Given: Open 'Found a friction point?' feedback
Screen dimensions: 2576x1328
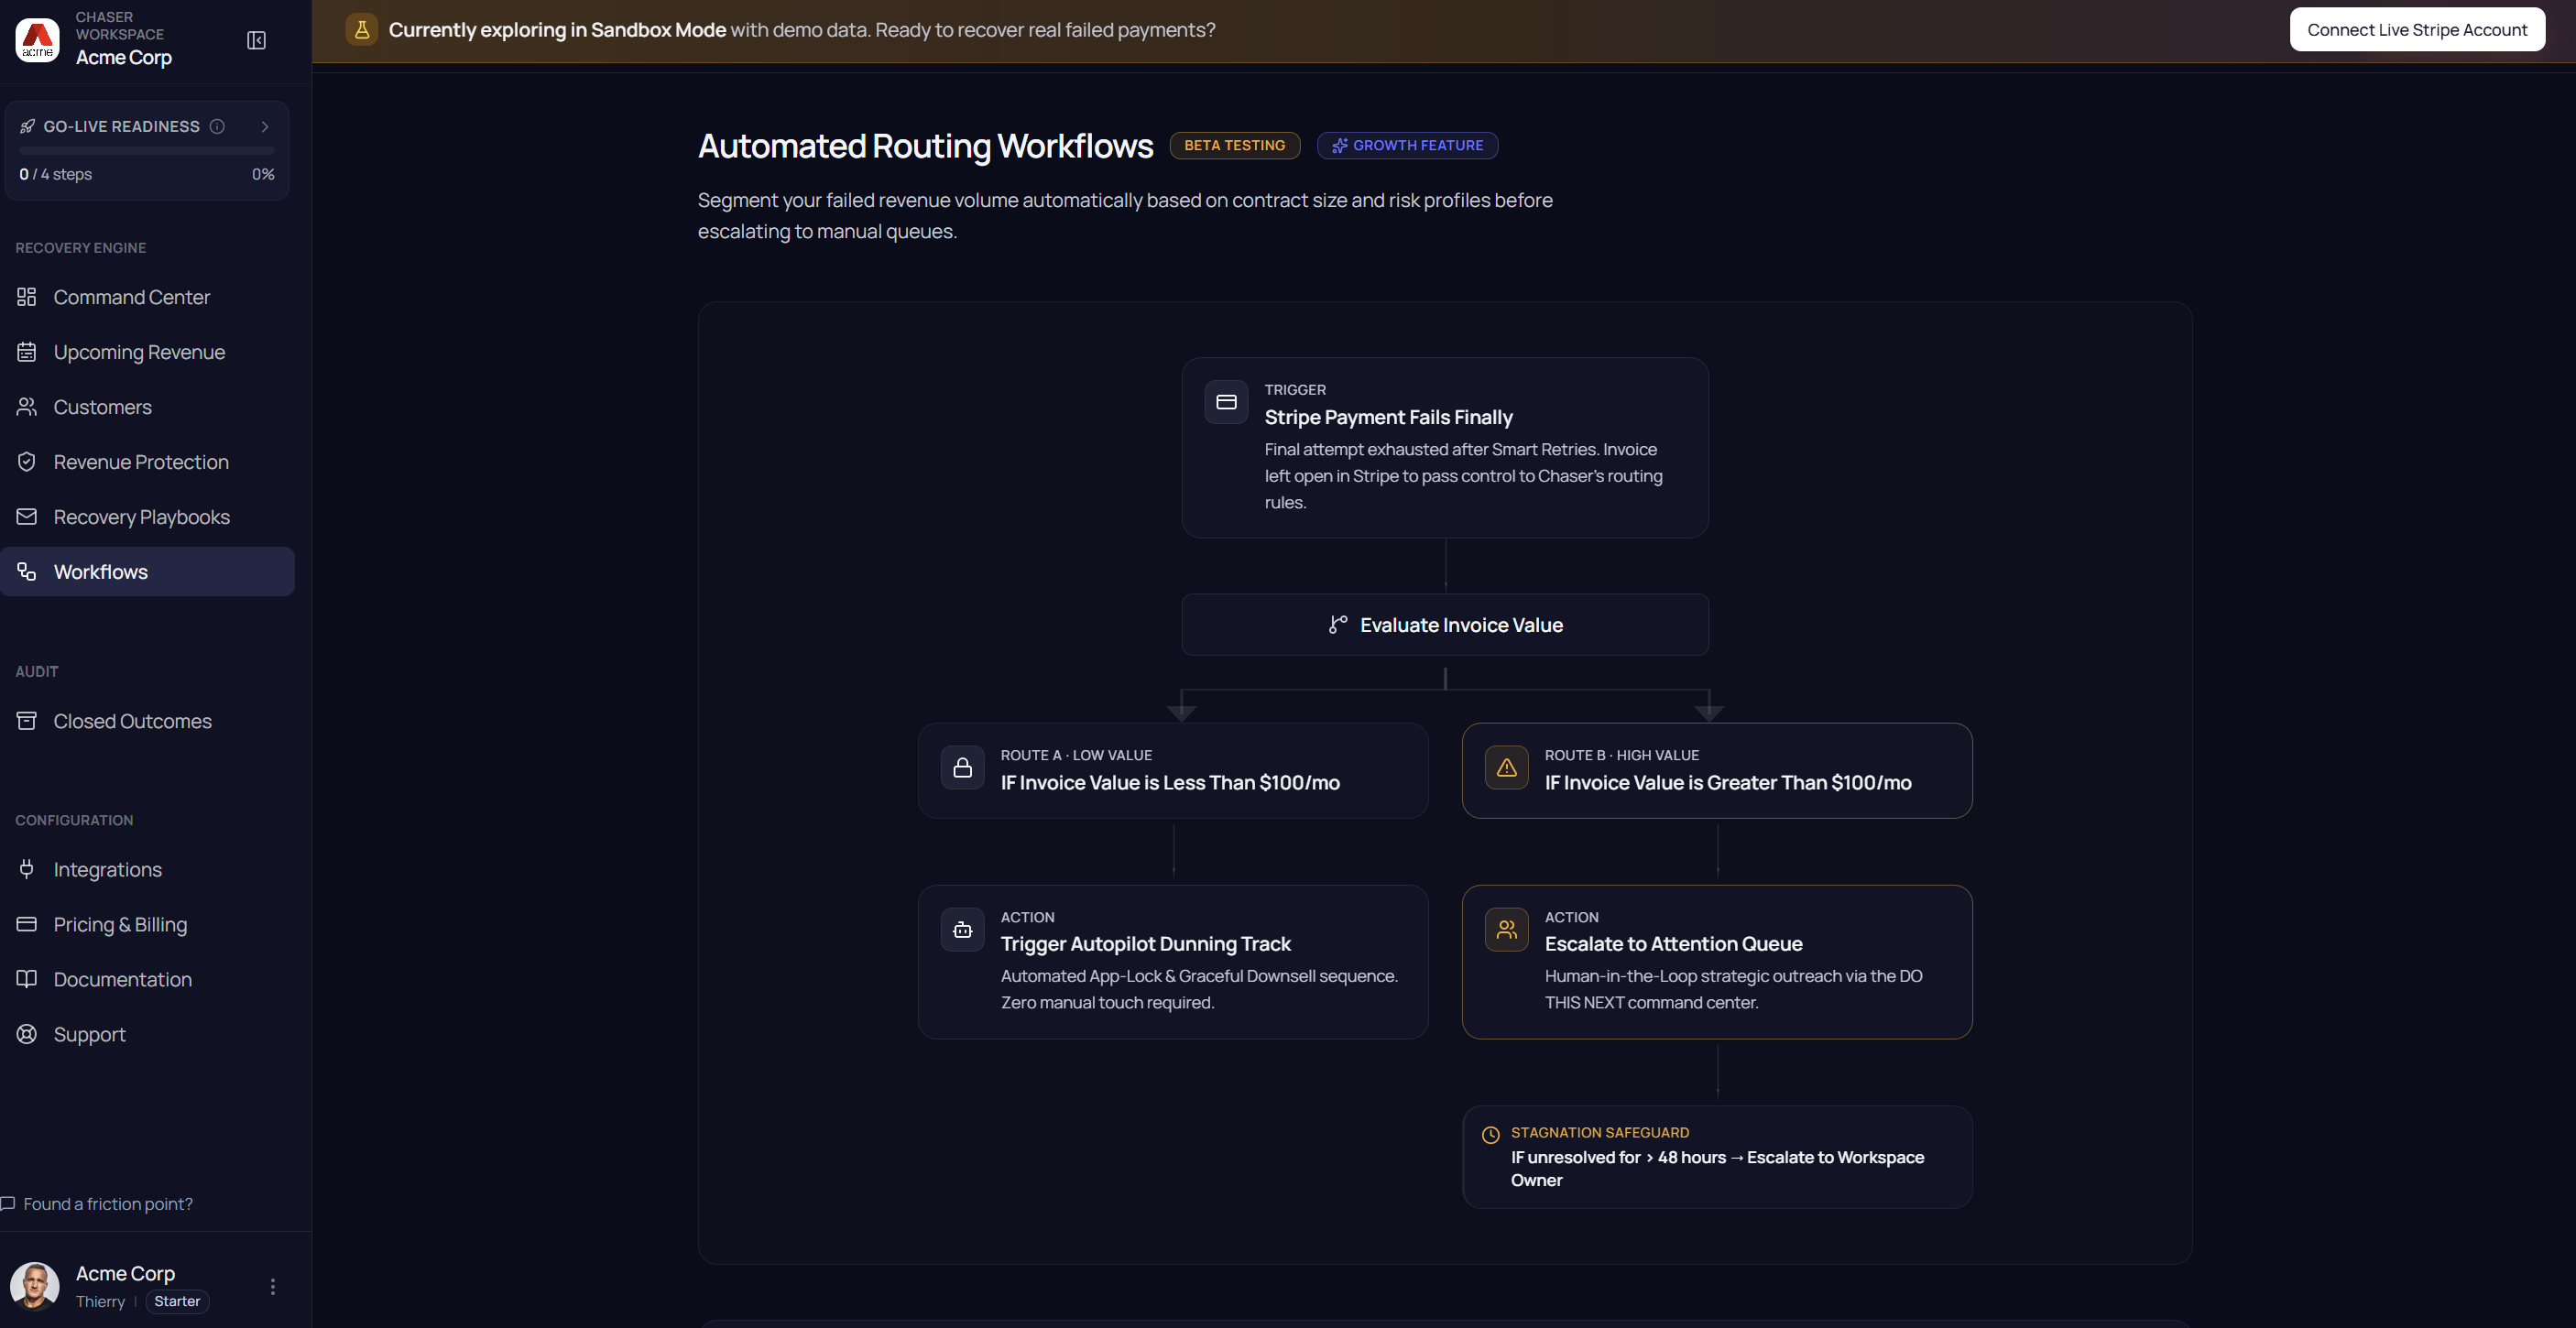Looking at the screenshot, I should [108, 1204].
